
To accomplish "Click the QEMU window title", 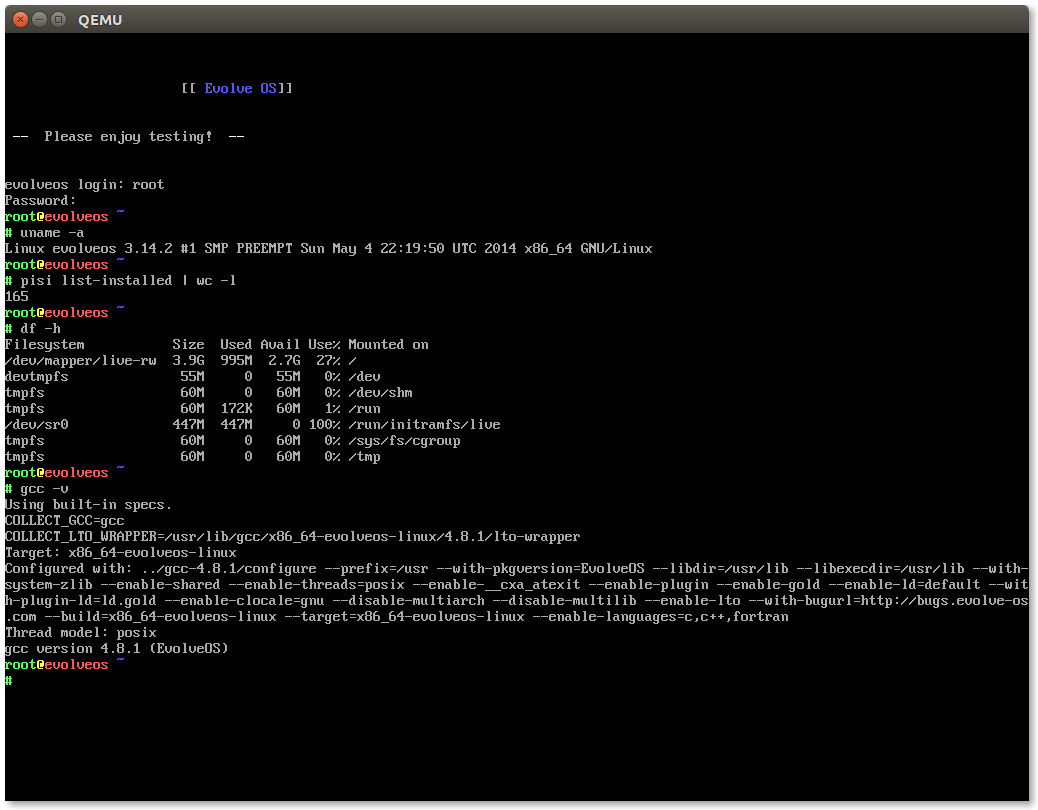I will tap(100, 21).
